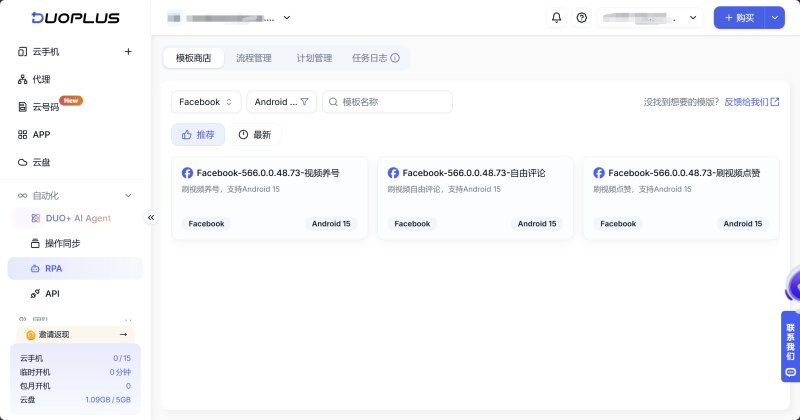Switch to 模板商店 tab
This screenshot has width=800, height=420.
pos(193,58)
